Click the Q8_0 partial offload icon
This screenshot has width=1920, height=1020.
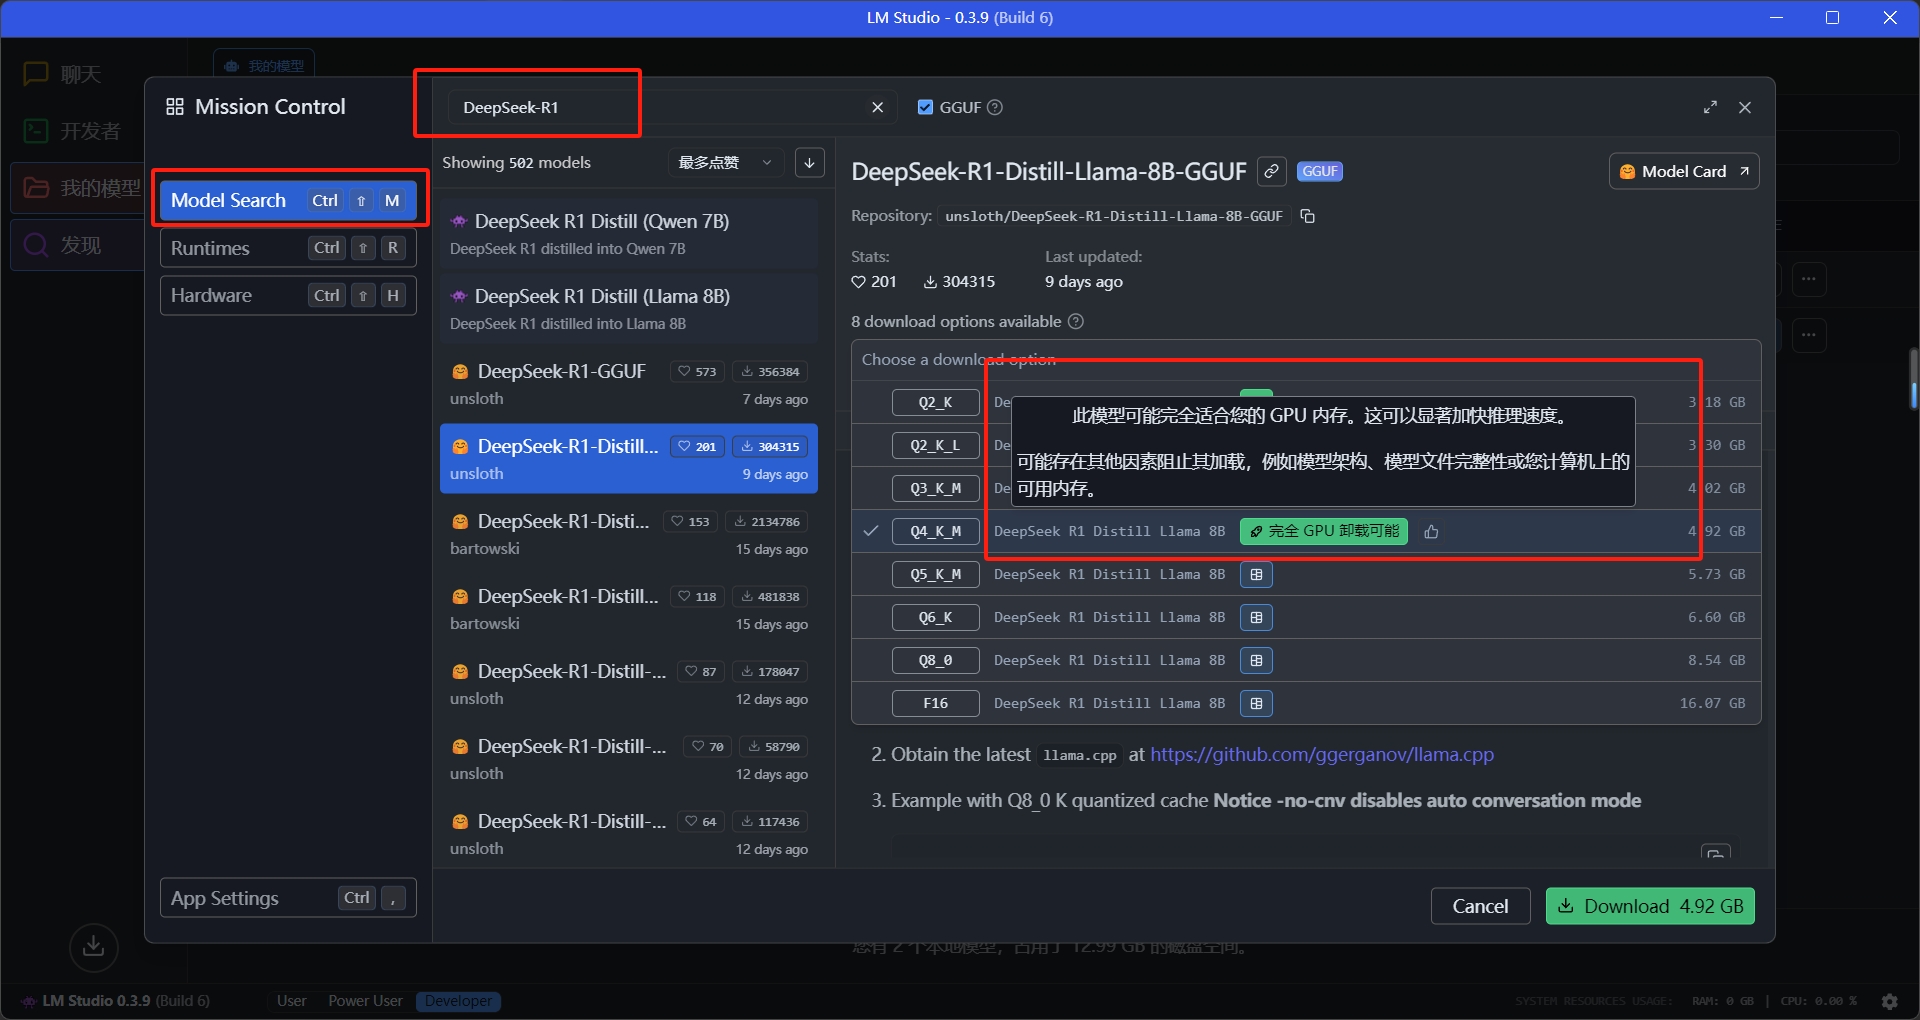pyautogui.click(x=1256, y=661)
